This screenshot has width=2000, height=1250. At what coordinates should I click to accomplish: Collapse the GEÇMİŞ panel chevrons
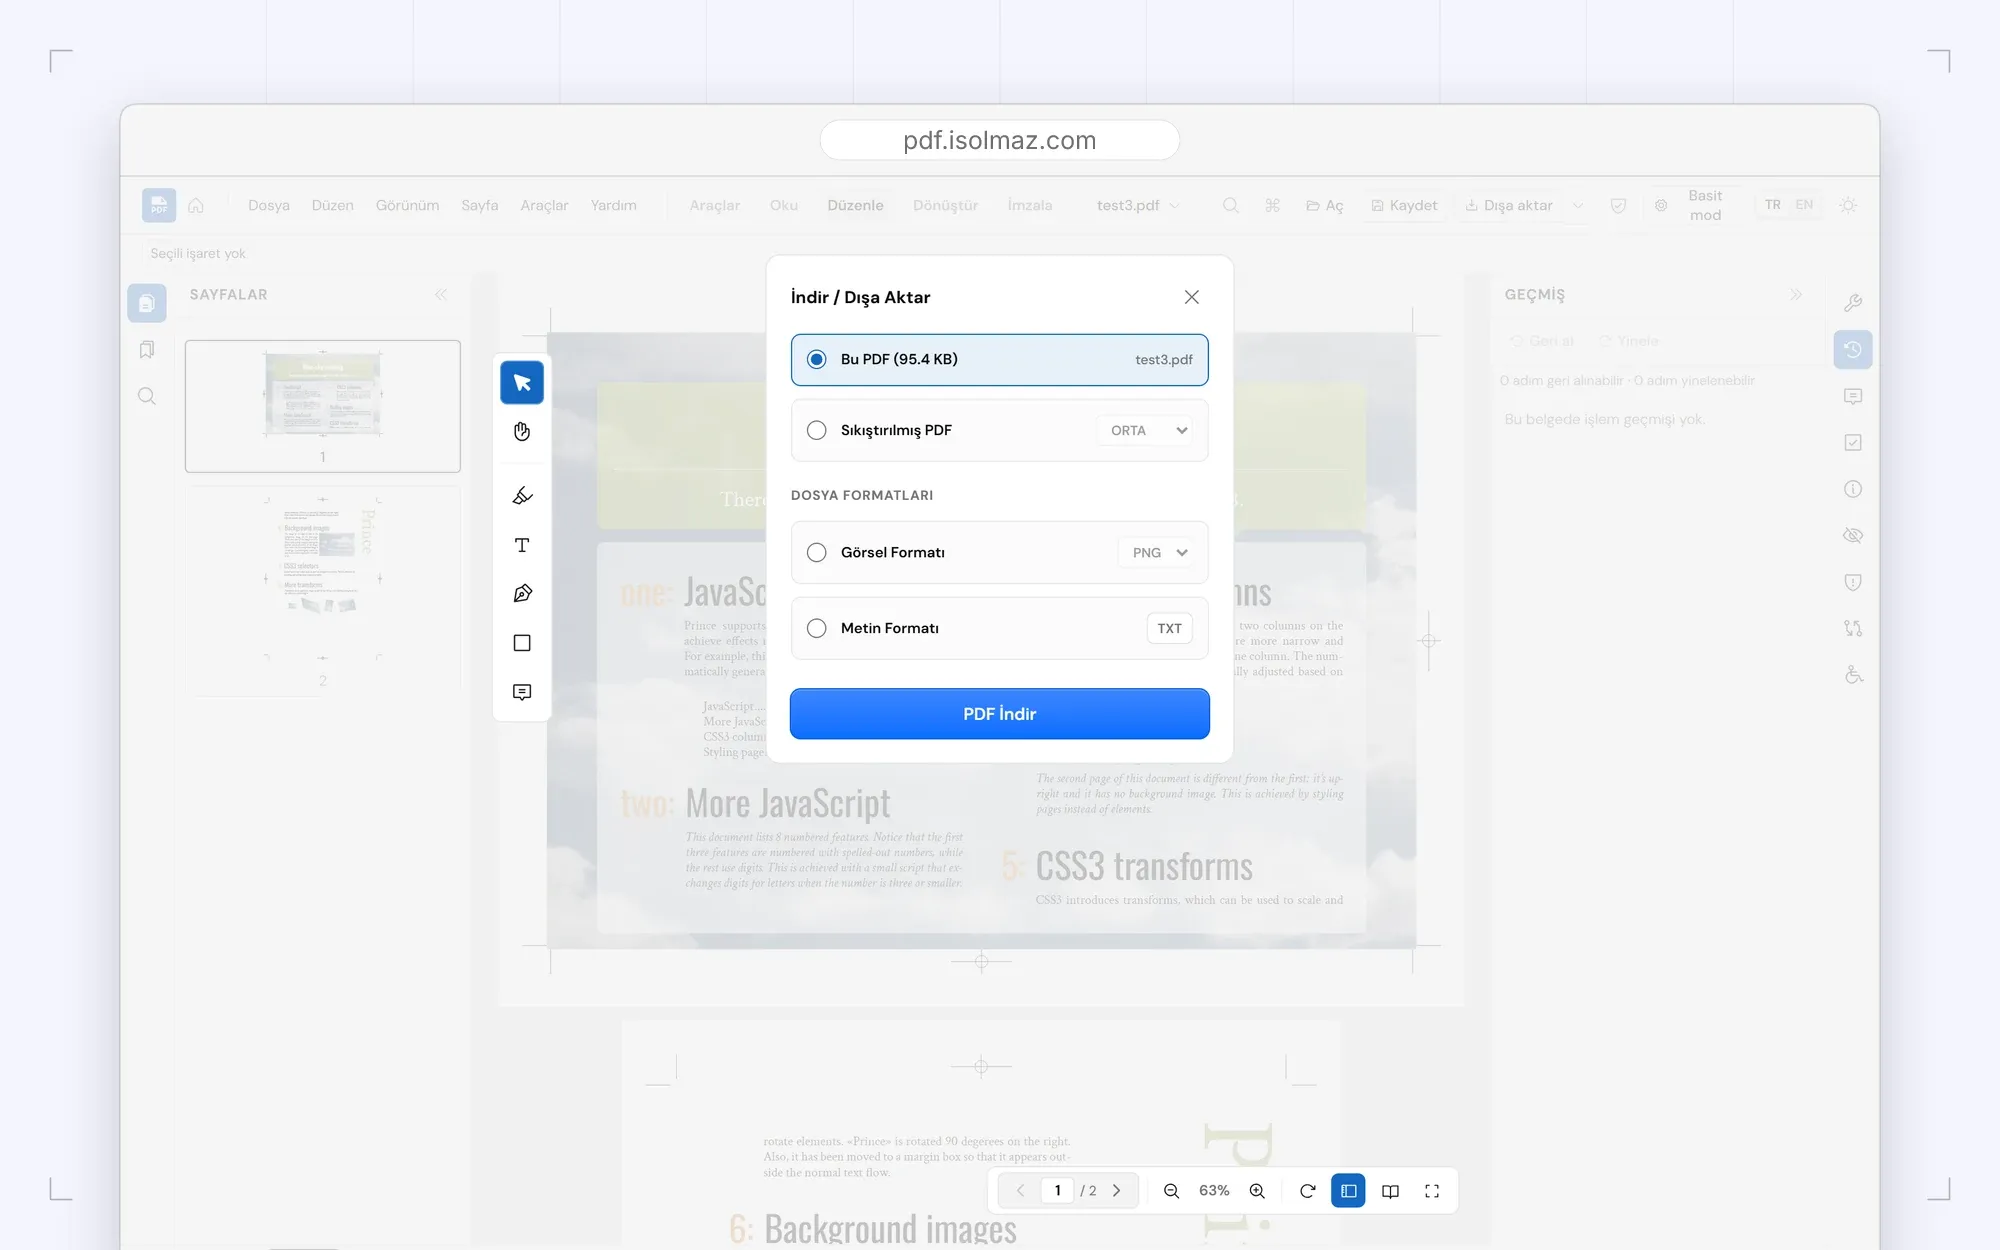[1796, 294]
